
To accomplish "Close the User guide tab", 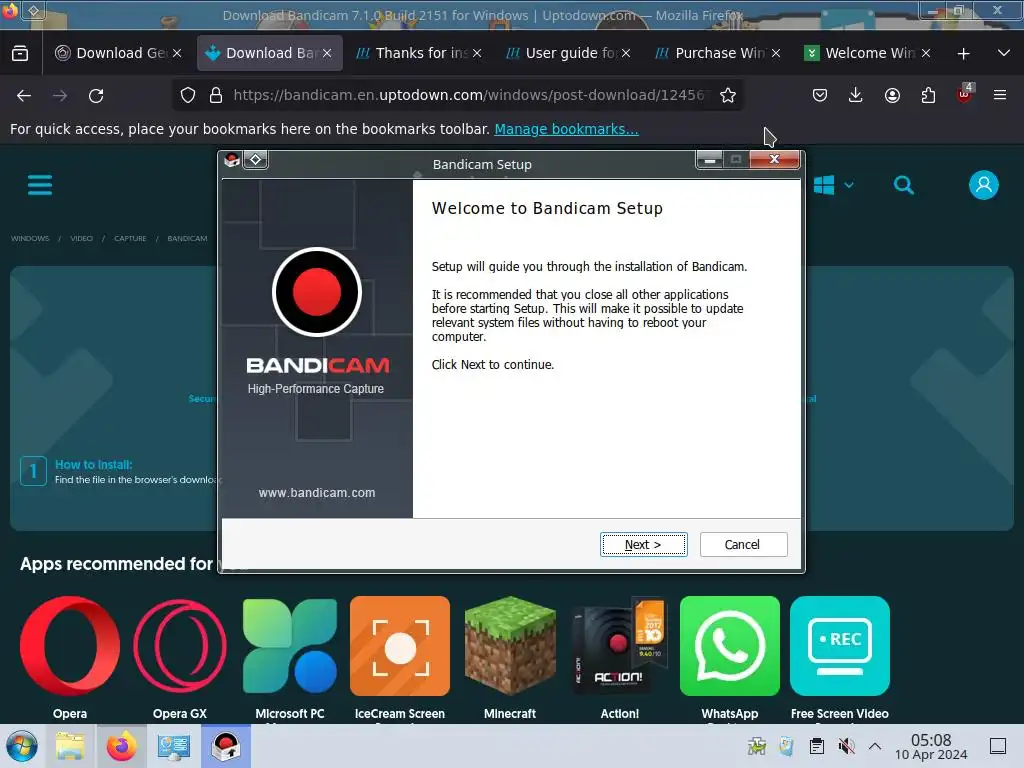I will (626, 54).
